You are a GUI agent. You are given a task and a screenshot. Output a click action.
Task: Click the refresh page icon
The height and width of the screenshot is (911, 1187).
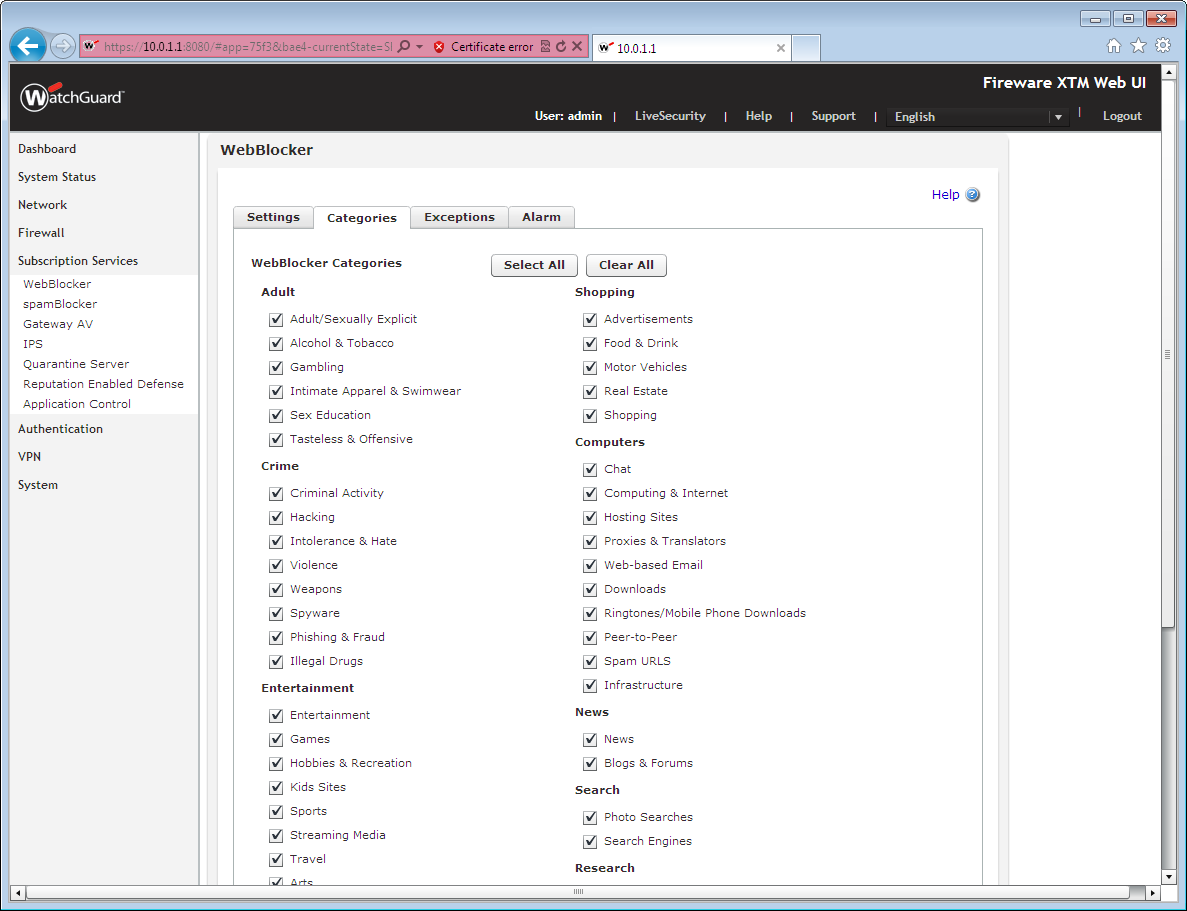561,46
